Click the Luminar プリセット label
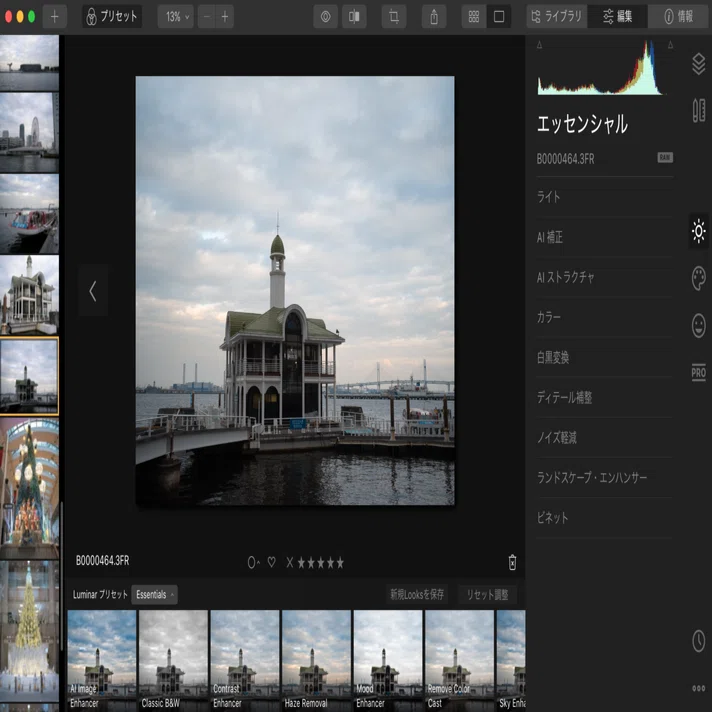This screenshot has height=712, width=712. (100, 594)
